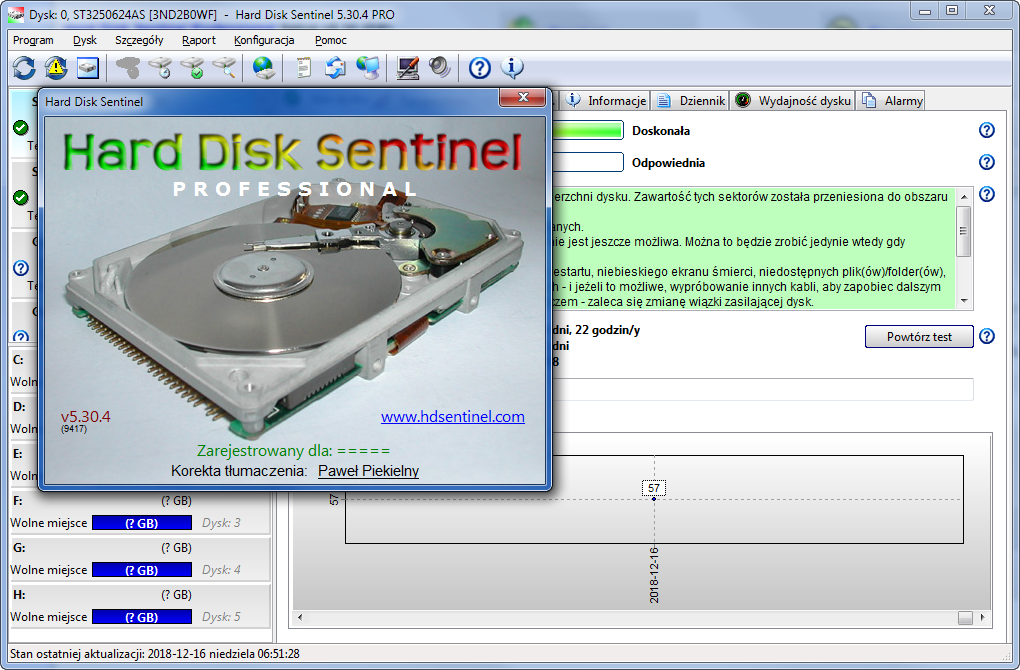
Task: Click the help icon next to Doskonała
Action: pos(987,130)
